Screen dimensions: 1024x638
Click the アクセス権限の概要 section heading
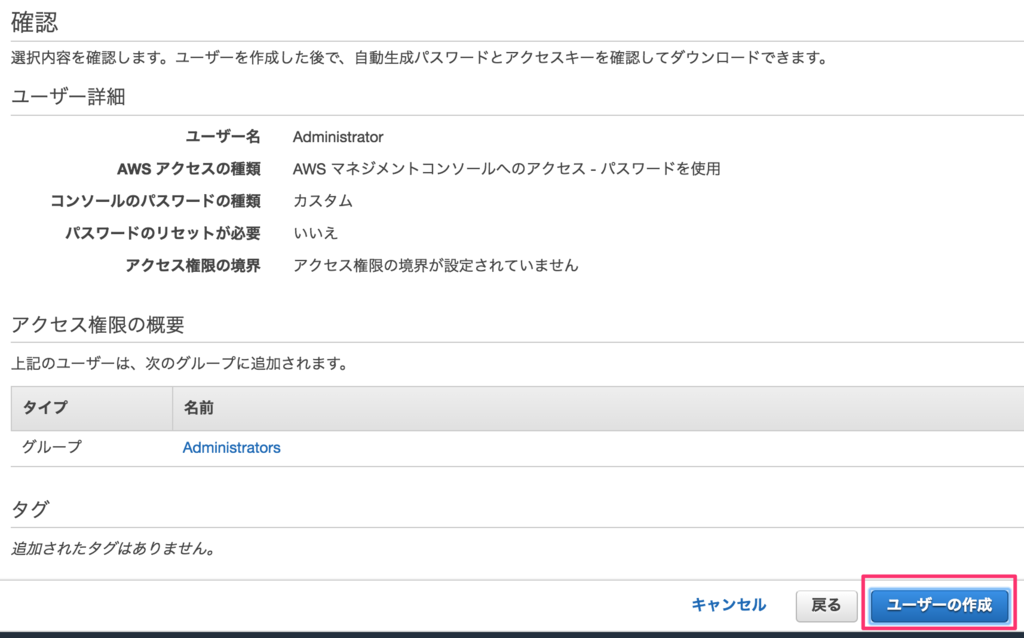[x=85, y=322]
